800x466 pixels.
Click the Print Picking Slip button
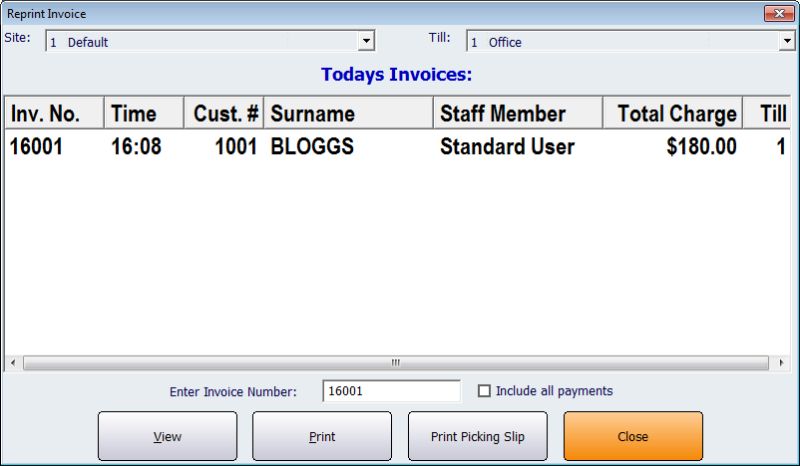478,436
